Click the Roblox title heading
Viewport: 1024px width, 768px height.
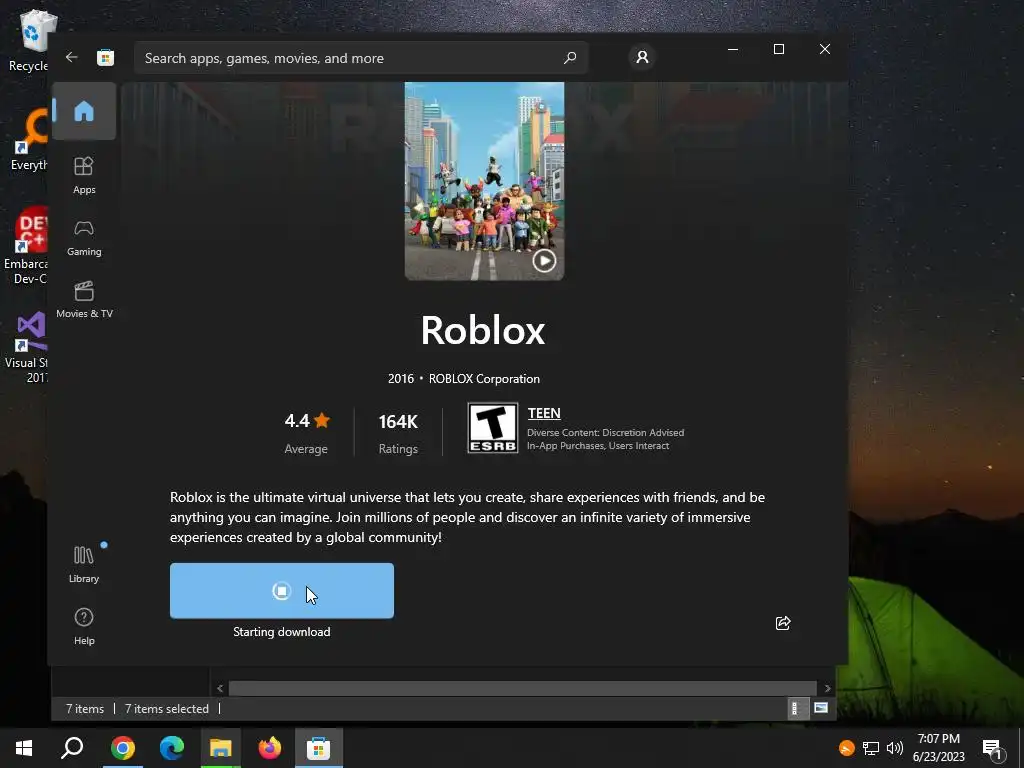click(483, 330)
